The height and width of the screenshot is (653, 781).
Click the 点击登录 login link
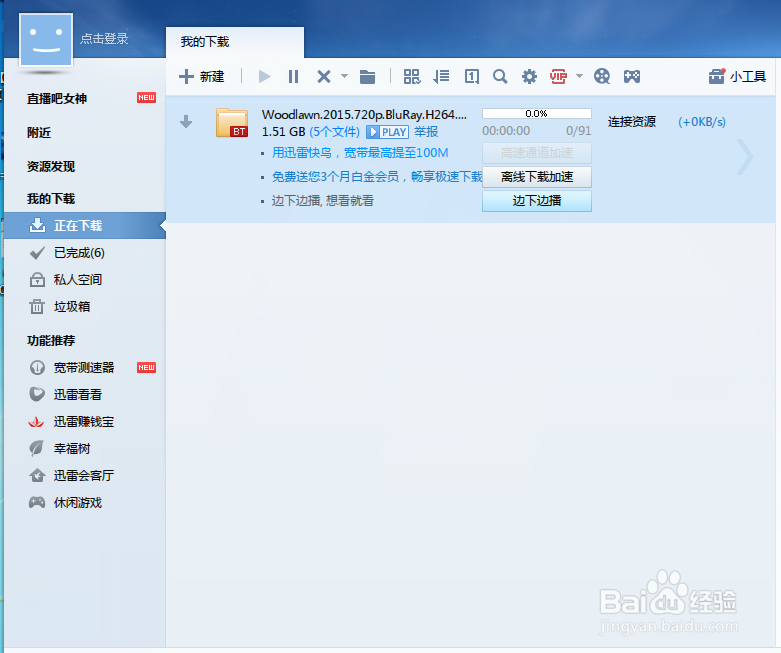click(x=104, y=39)
